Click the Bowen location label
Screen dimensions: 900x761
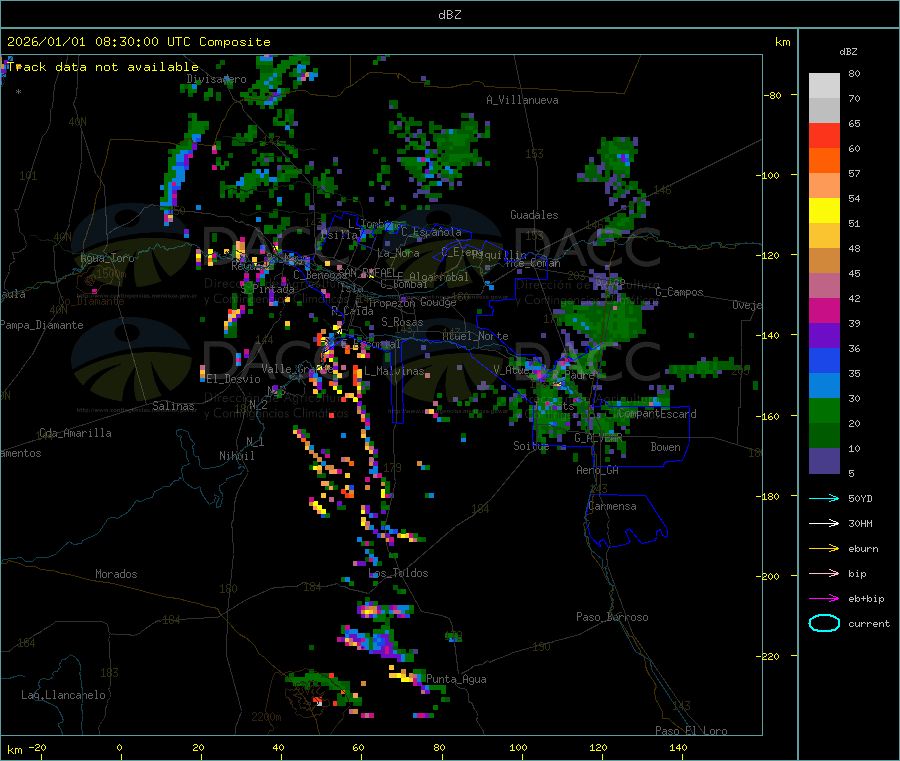point(665,447)
